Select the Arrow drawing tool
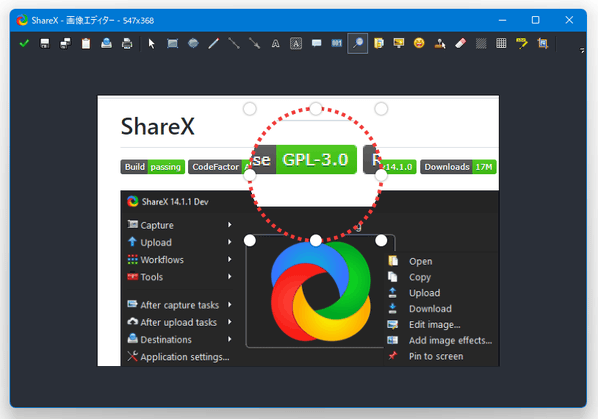Image resolution: width=598 pixels, height=419 pixels. 254,43
